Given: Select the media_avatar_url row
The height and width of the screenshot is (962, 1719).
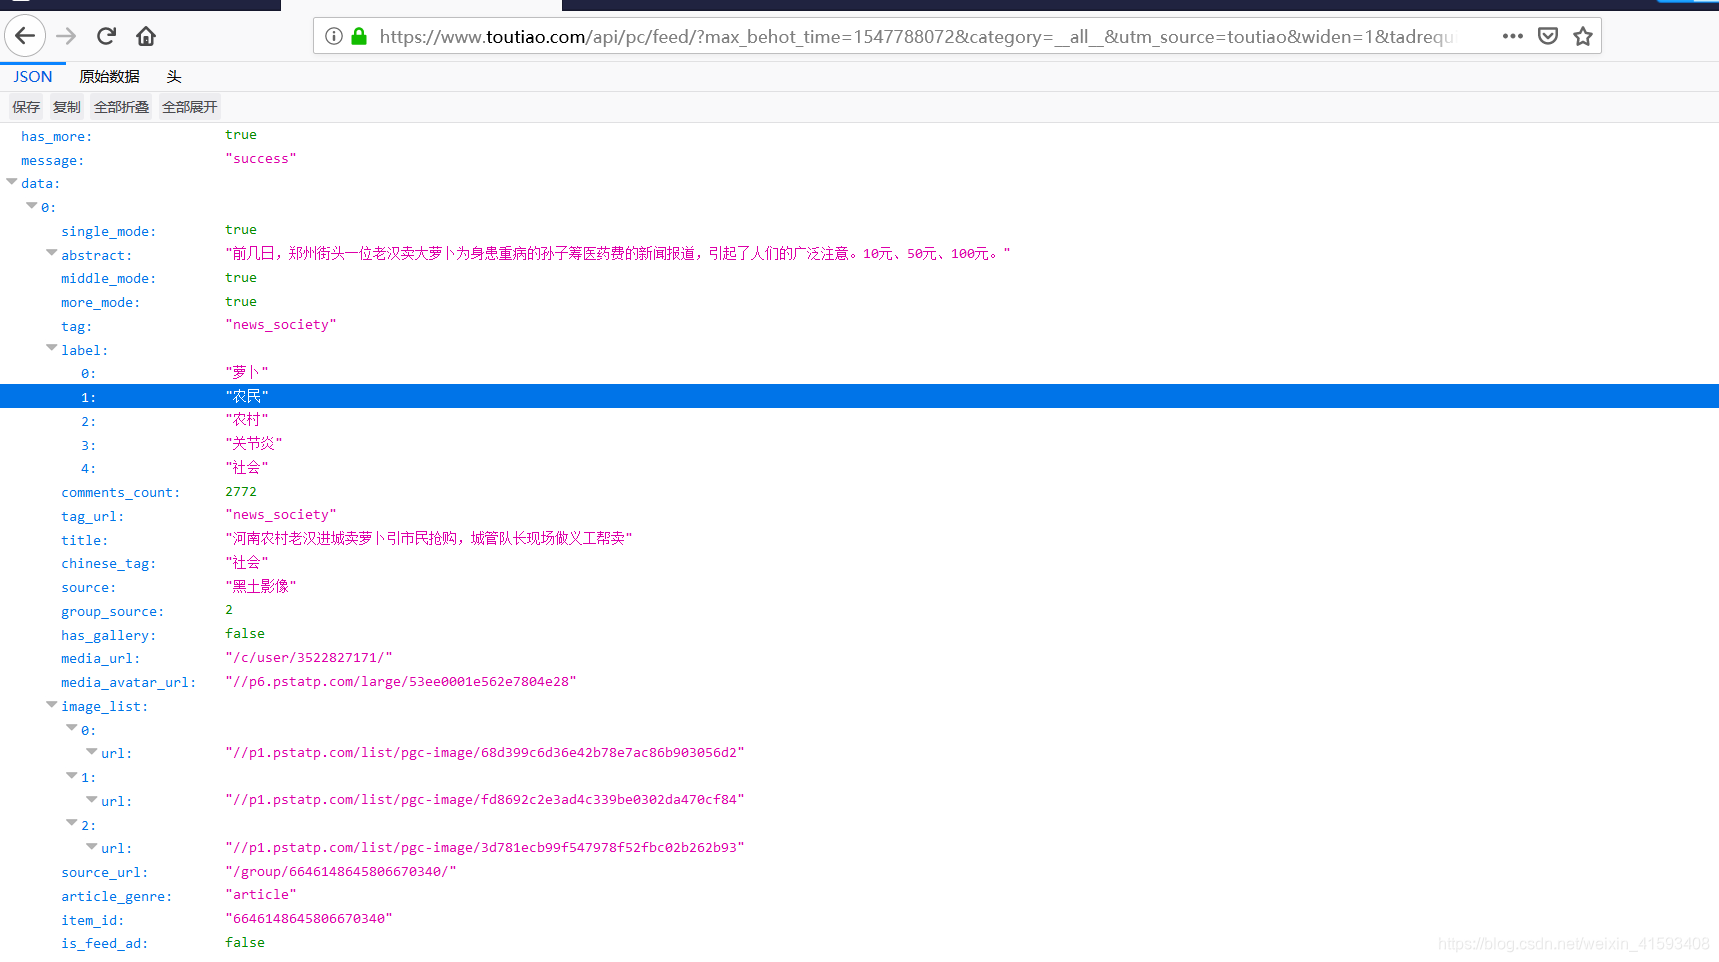Looking at the screenshot, I should click(859, 682).
